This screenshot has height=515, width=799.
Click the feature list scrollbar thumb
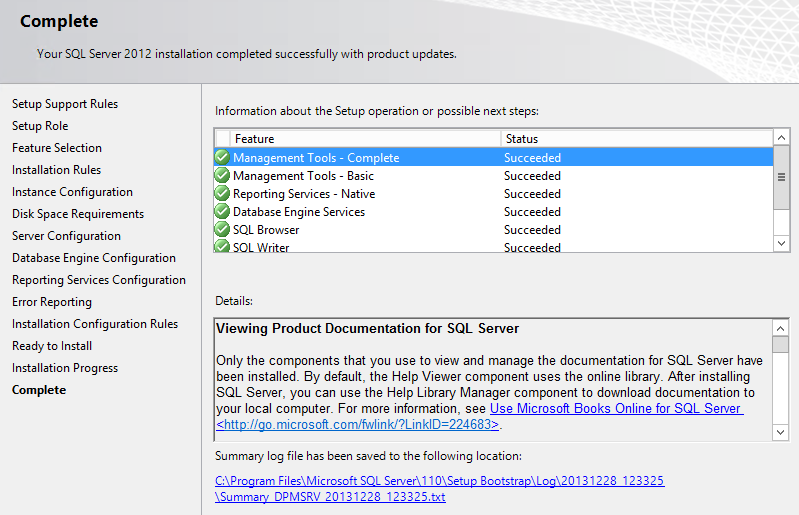click(x=781, y=177)
